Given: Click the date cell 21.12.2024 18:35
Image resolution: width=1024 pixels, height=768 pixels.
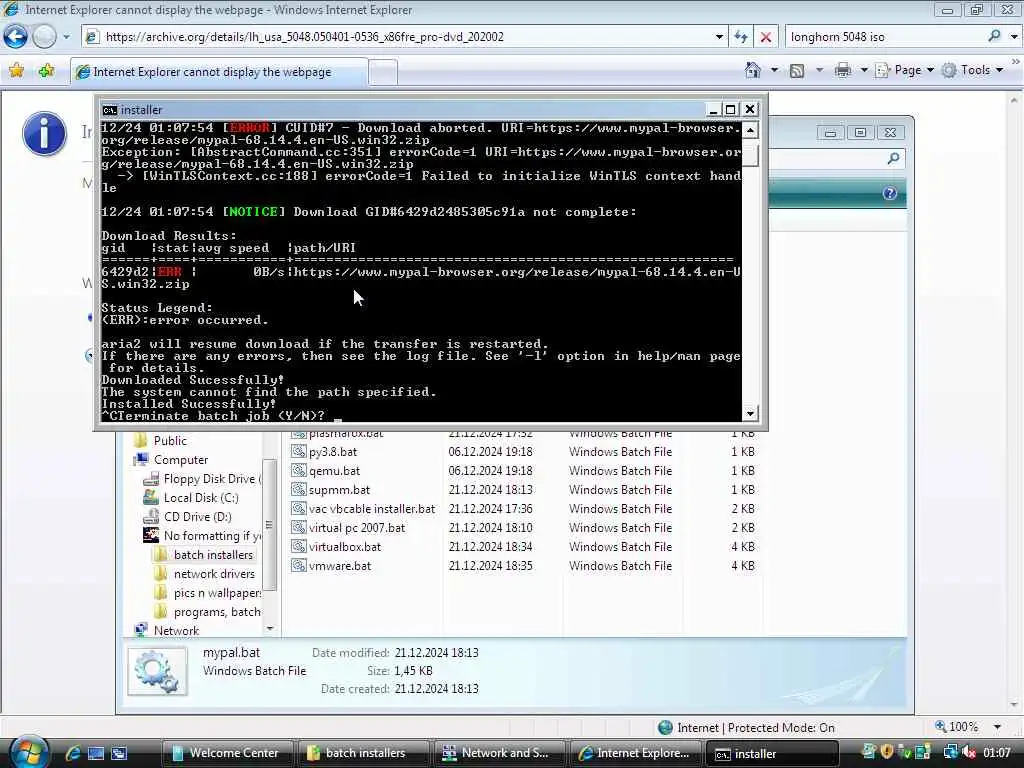Looking at the screenshot, I should 490,566.
